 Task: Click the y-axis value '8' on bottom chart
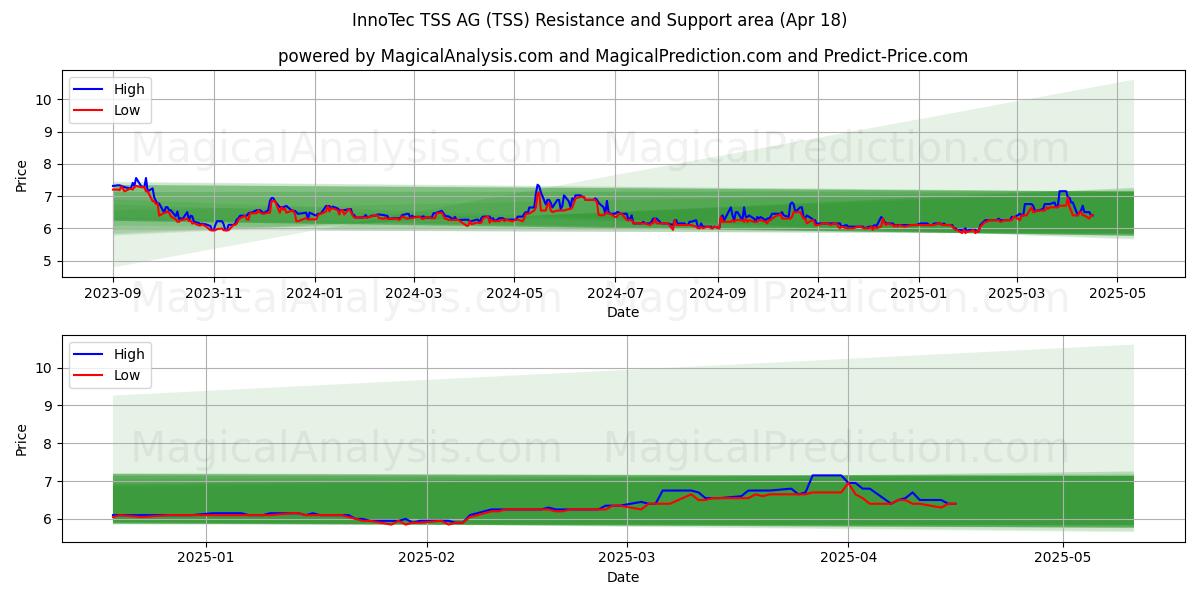(48, 444)
